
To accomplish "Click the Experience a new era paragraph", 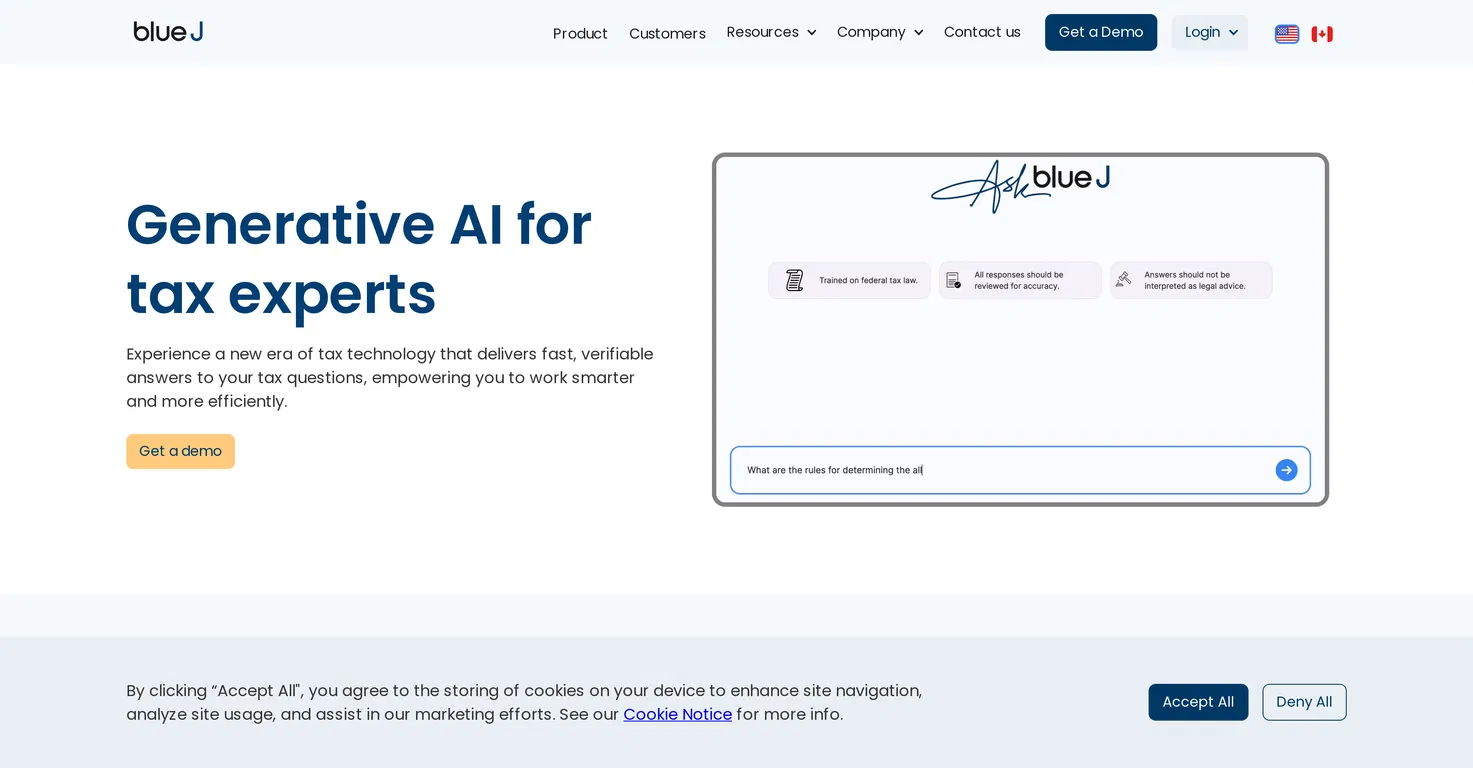I will pos(390,378).
